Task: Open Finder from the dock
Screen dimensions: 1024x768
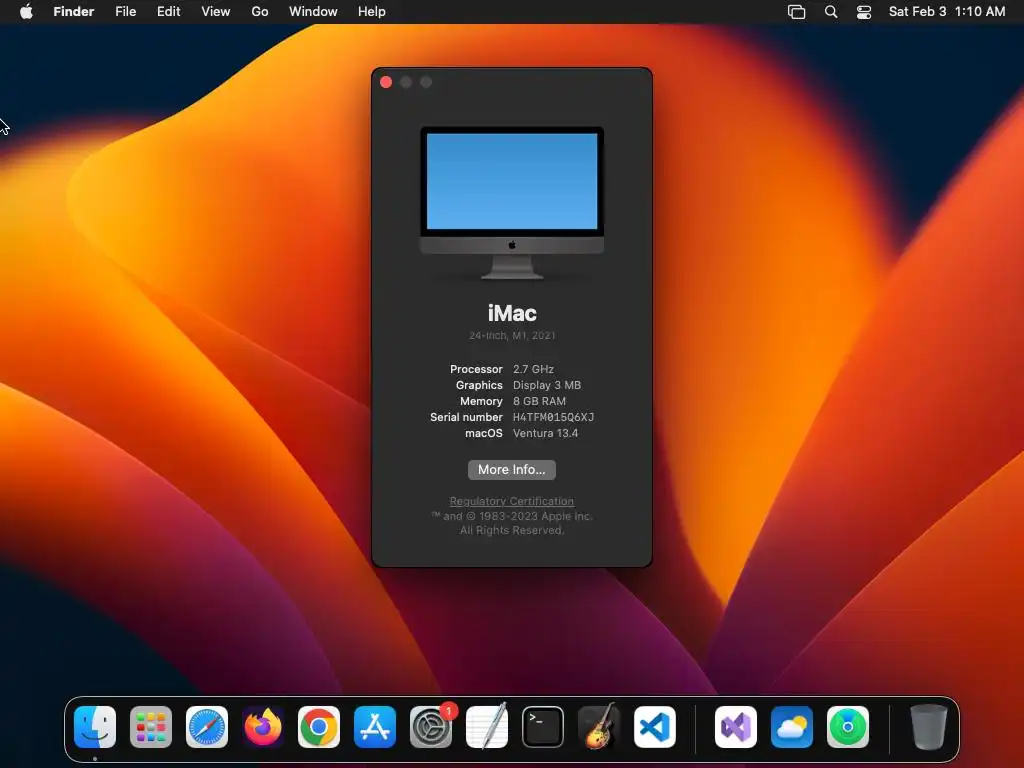Action: (x=95, y=727)
